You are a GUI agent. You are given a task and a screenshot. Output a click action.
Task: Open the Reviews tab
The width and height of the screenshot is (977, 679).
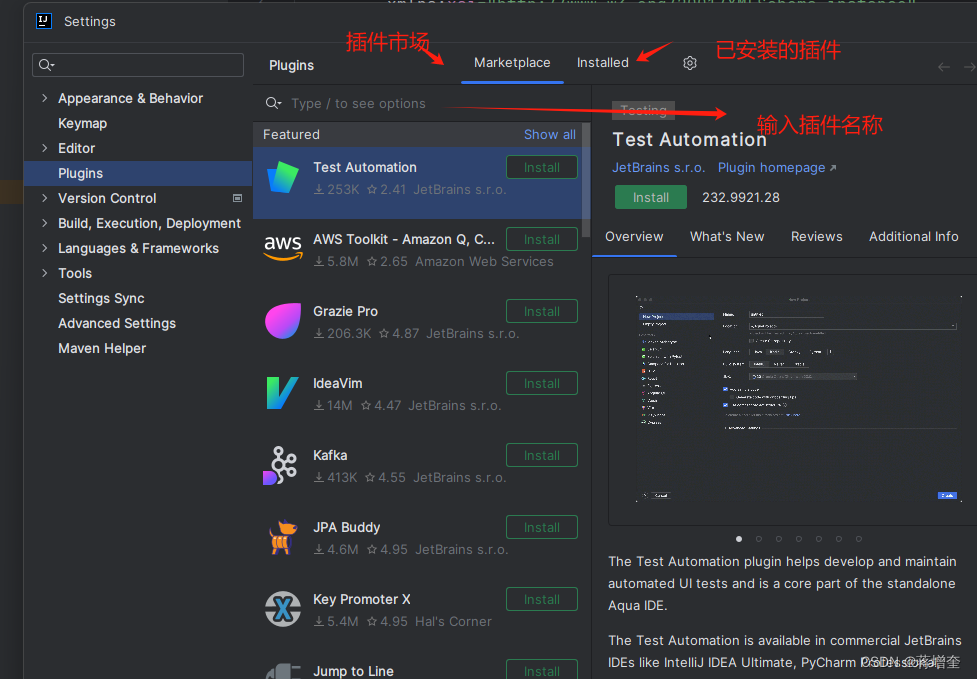point(816,237)
